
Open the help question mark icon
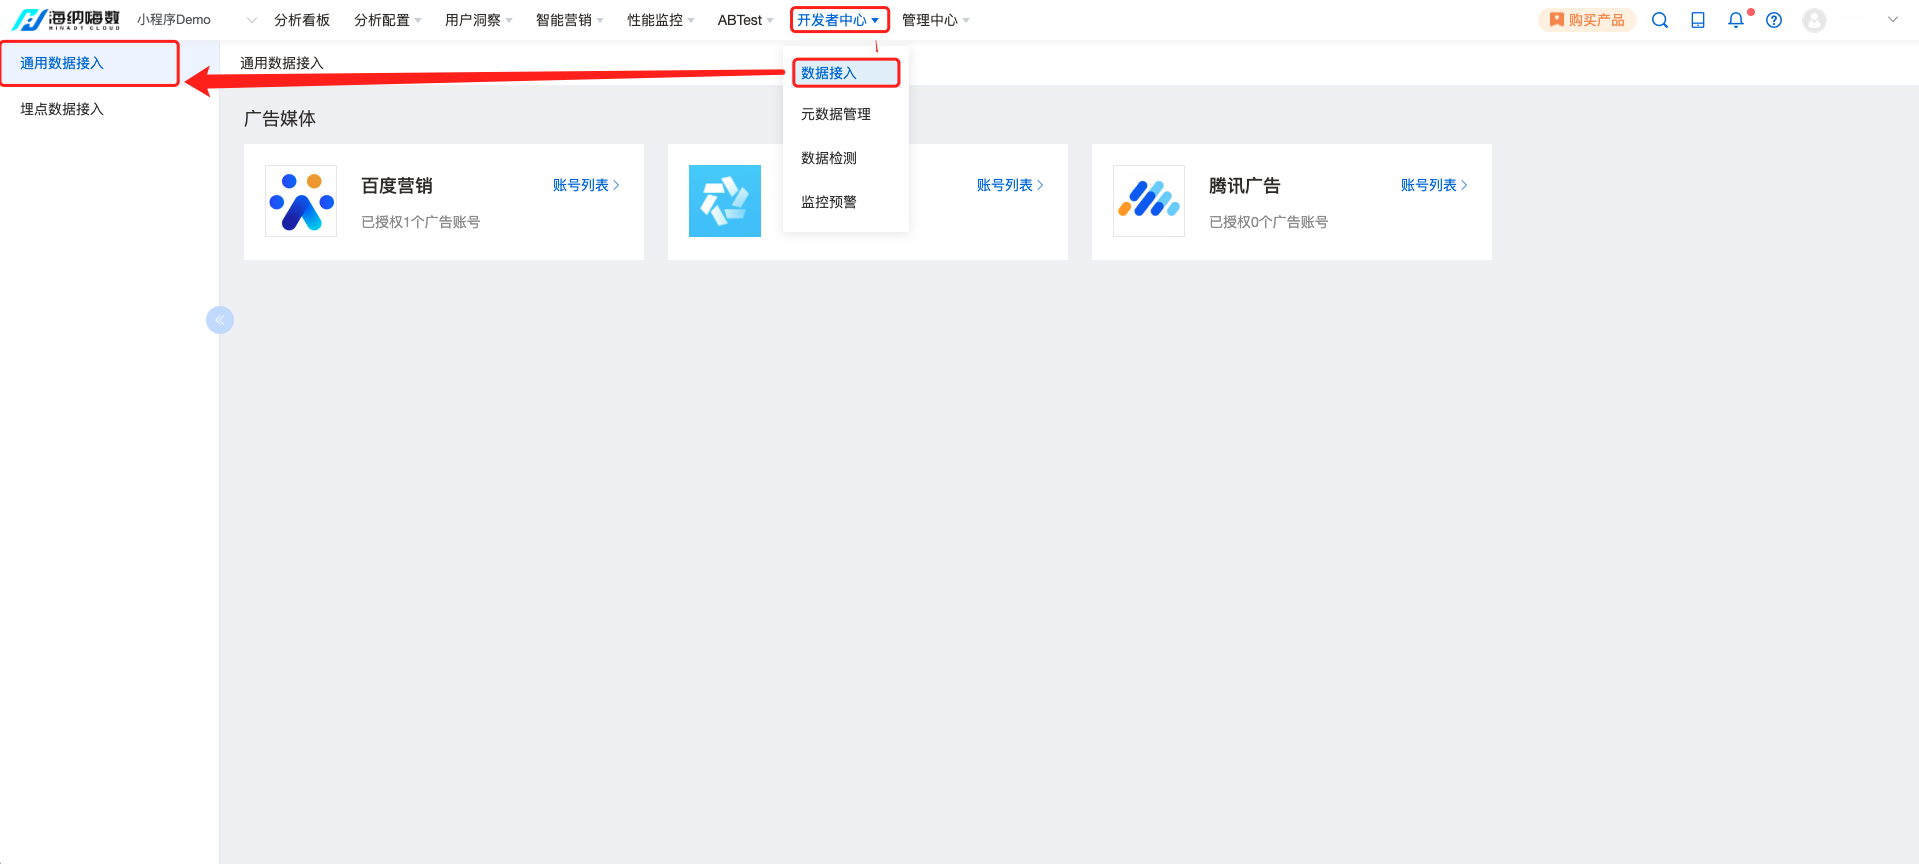click(1774, 20)
